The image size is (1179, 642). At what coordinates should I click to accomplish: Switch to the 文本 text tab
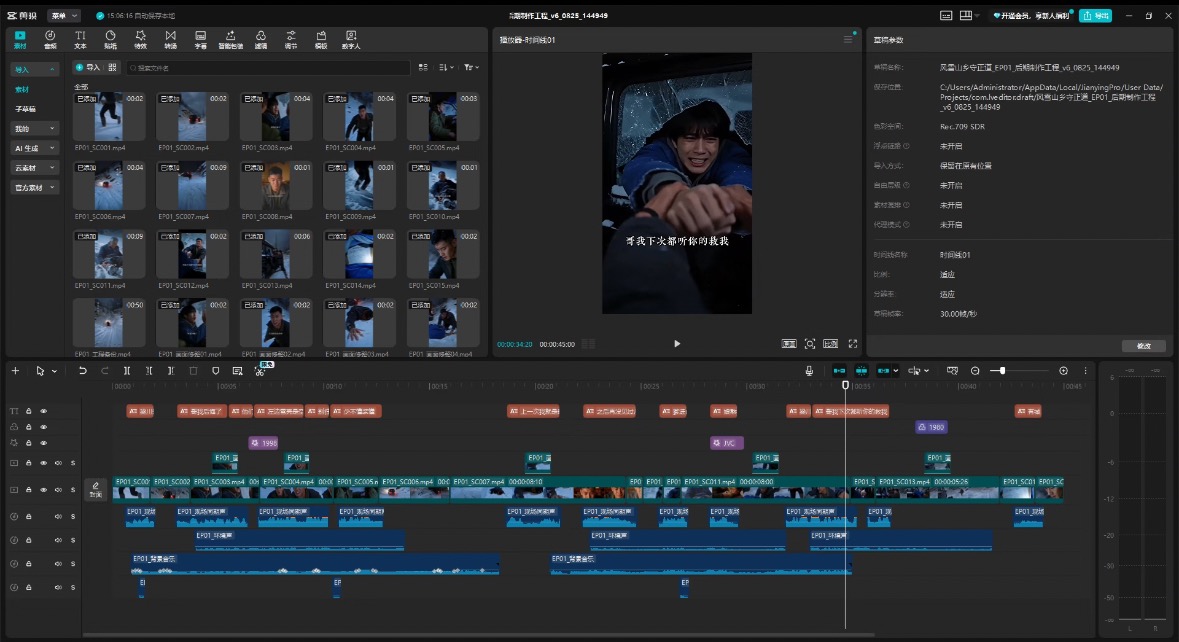(80, 39)
